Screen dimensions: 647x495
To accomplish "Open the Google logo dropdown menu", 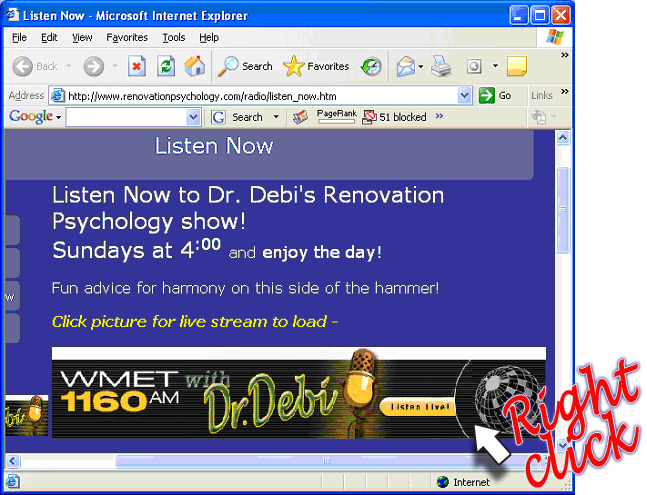I will click(33, 117).
